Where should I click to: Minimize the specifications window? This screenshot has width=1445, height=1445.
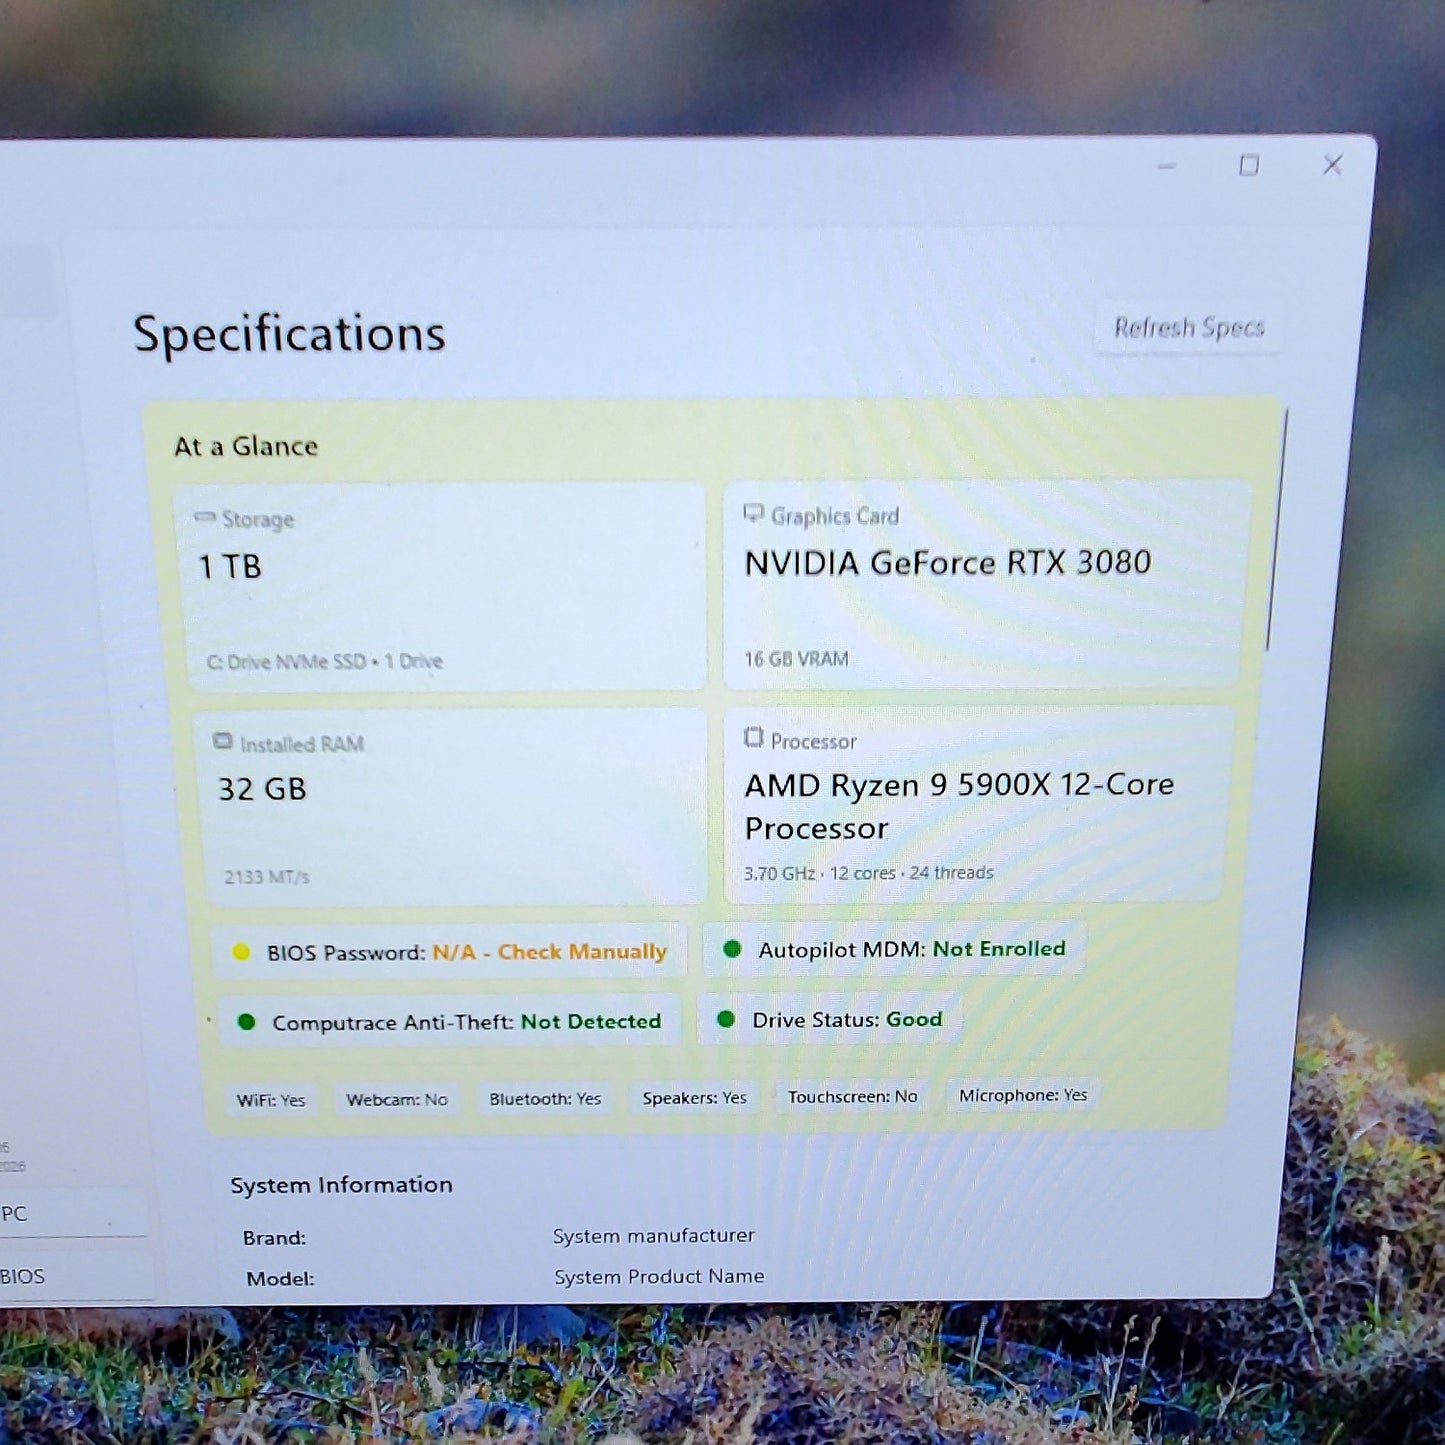click(x=1166, y=166)
